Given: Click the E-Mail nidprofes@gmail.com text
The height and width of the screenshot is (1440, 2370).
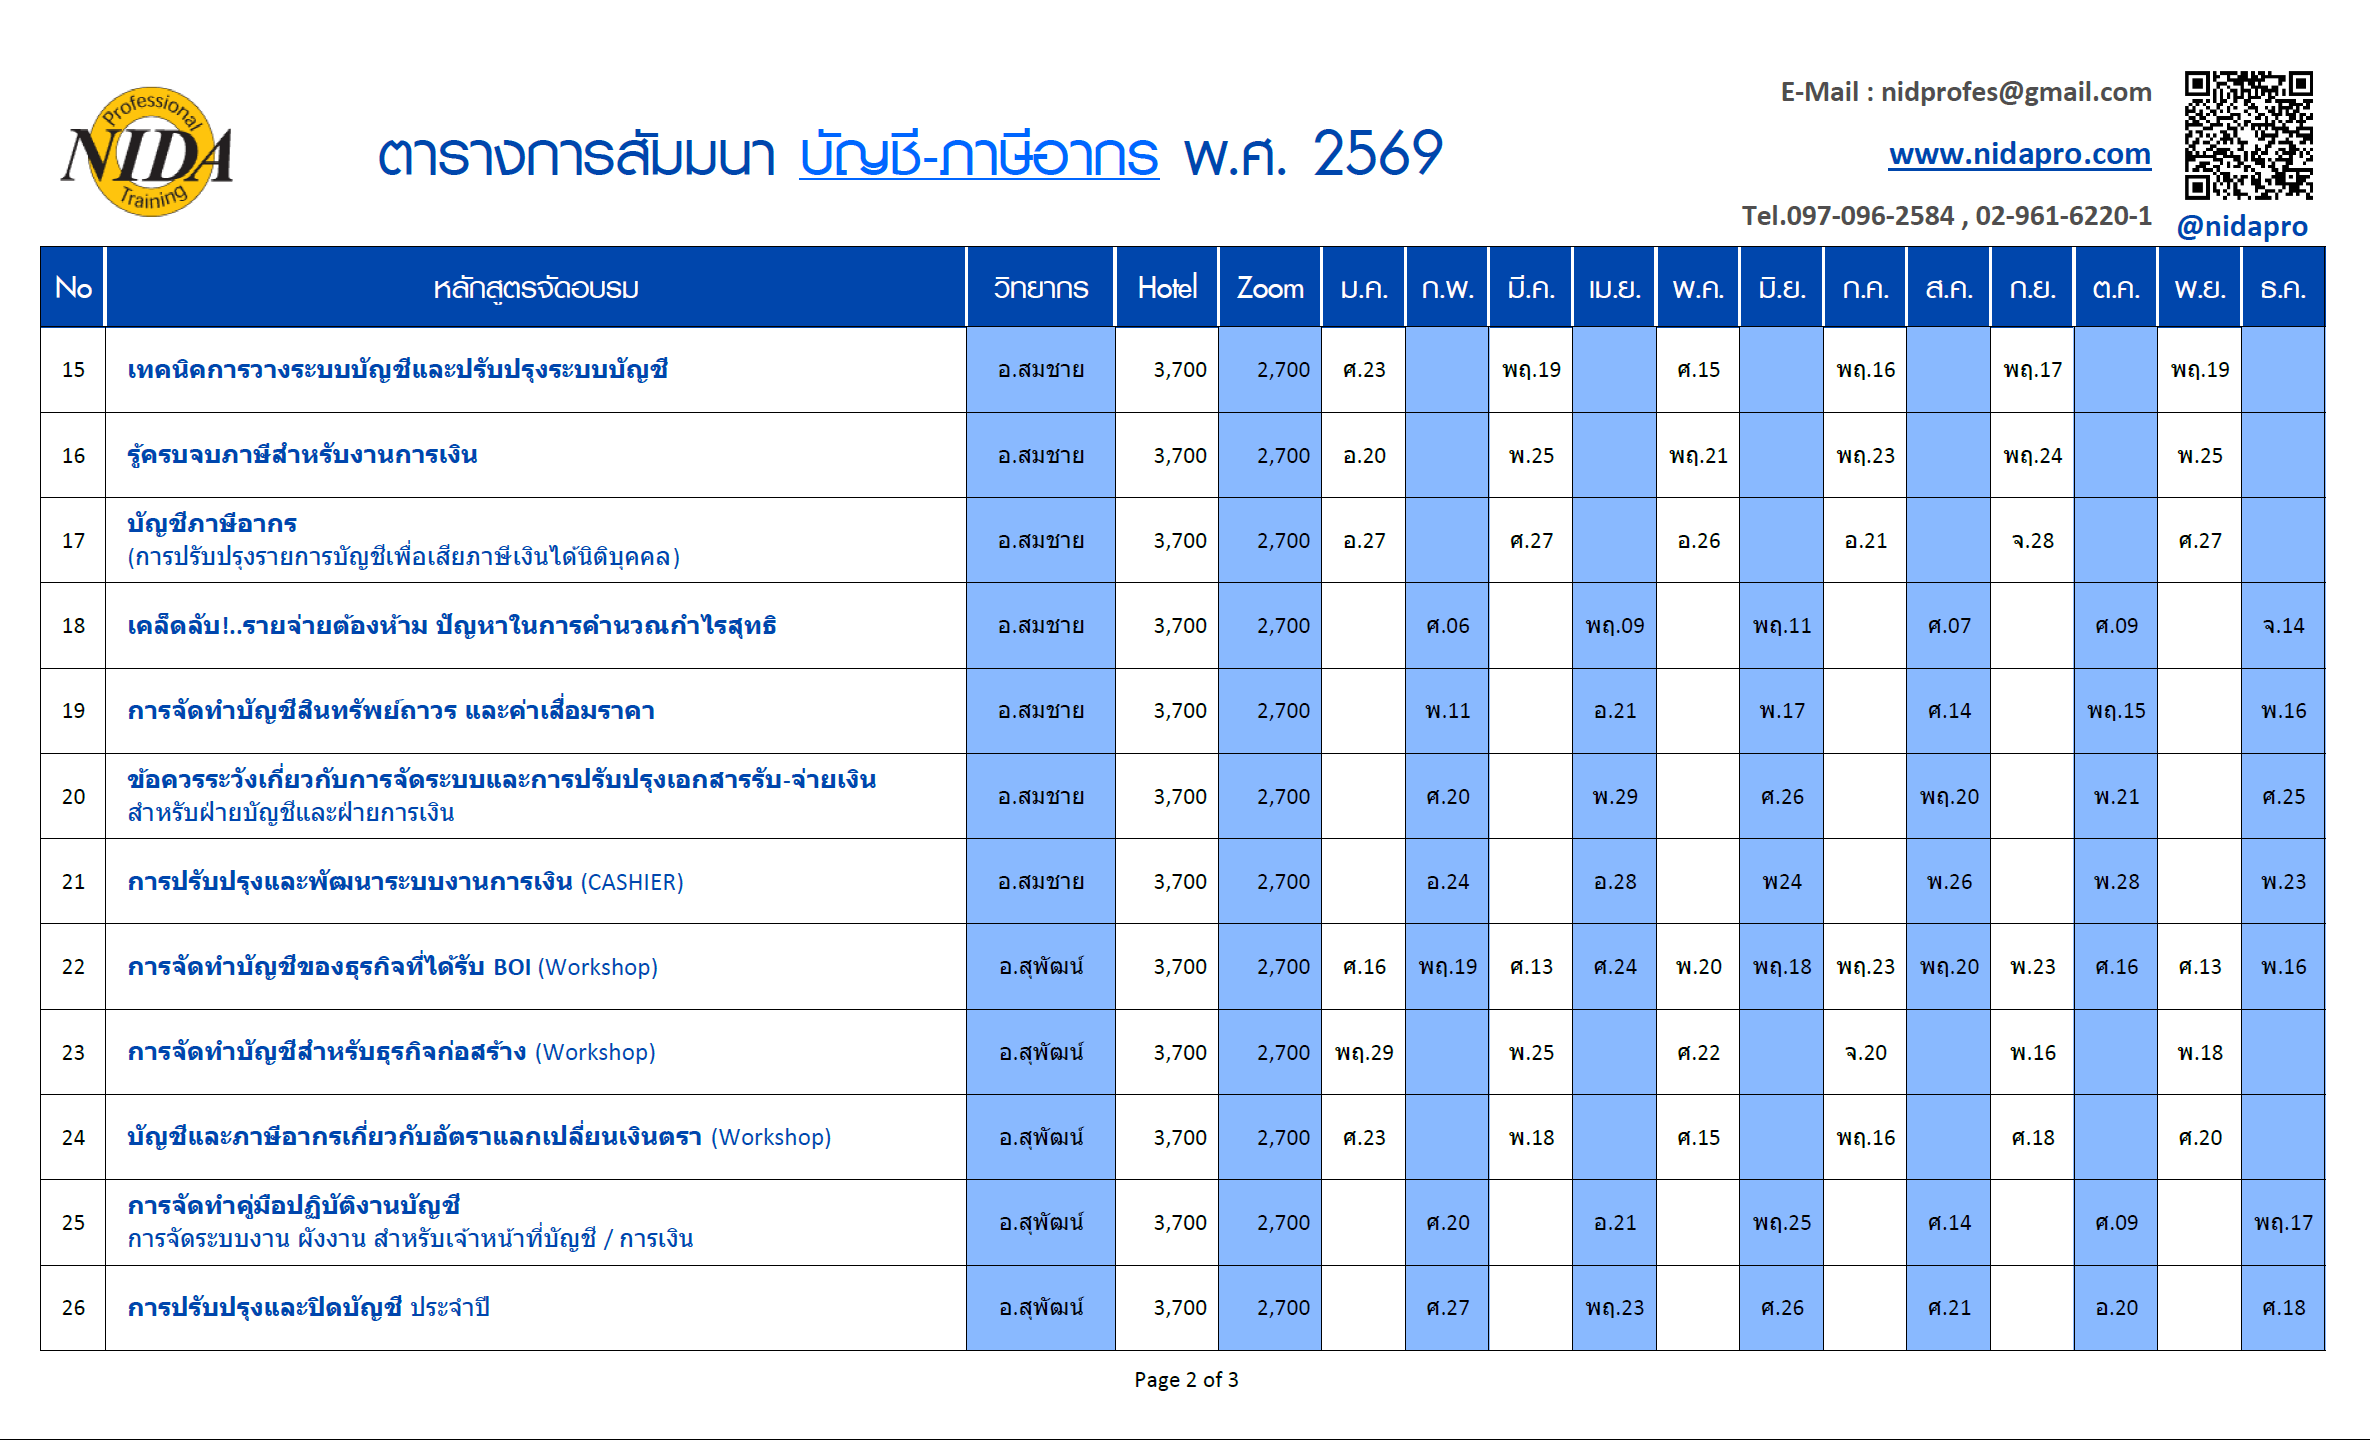Looking at the screenshot, I should pos(1965,92).
